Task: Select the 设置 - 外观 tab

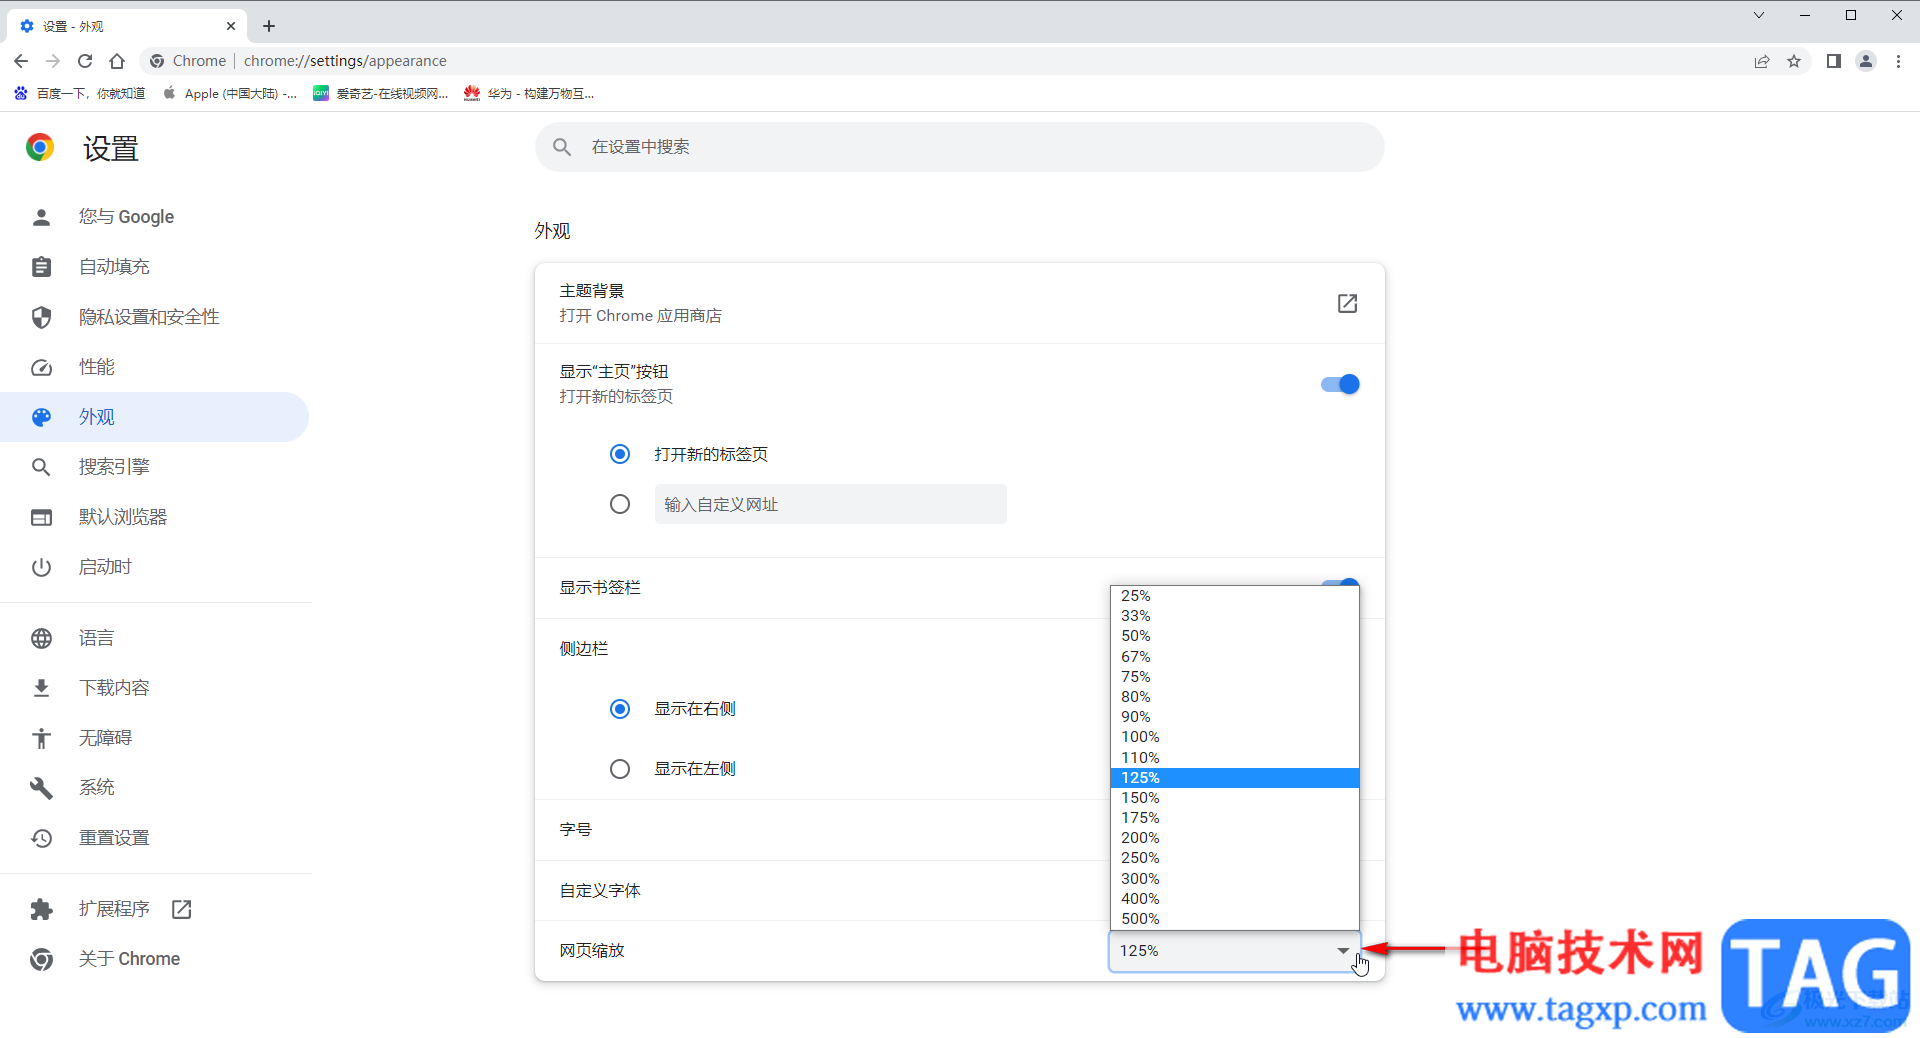Action: click(126, 26)
